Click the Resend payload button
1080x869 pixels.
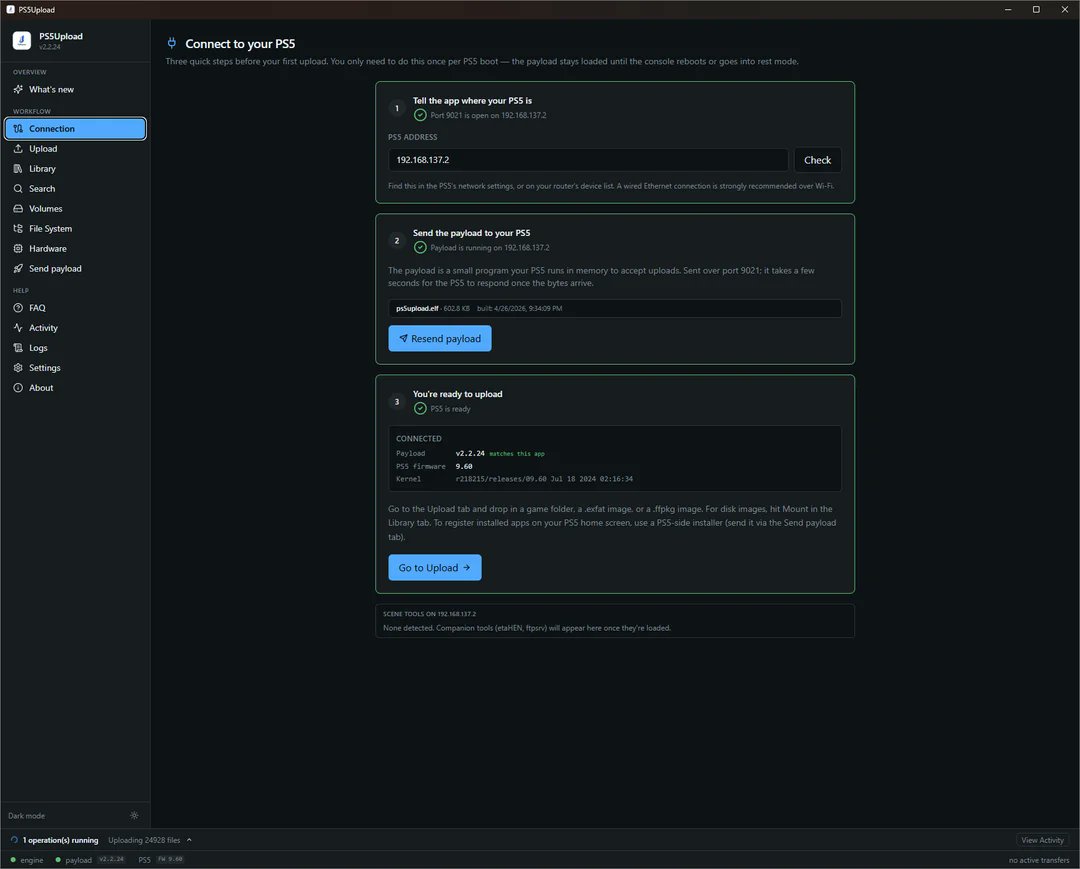[439, 338]
